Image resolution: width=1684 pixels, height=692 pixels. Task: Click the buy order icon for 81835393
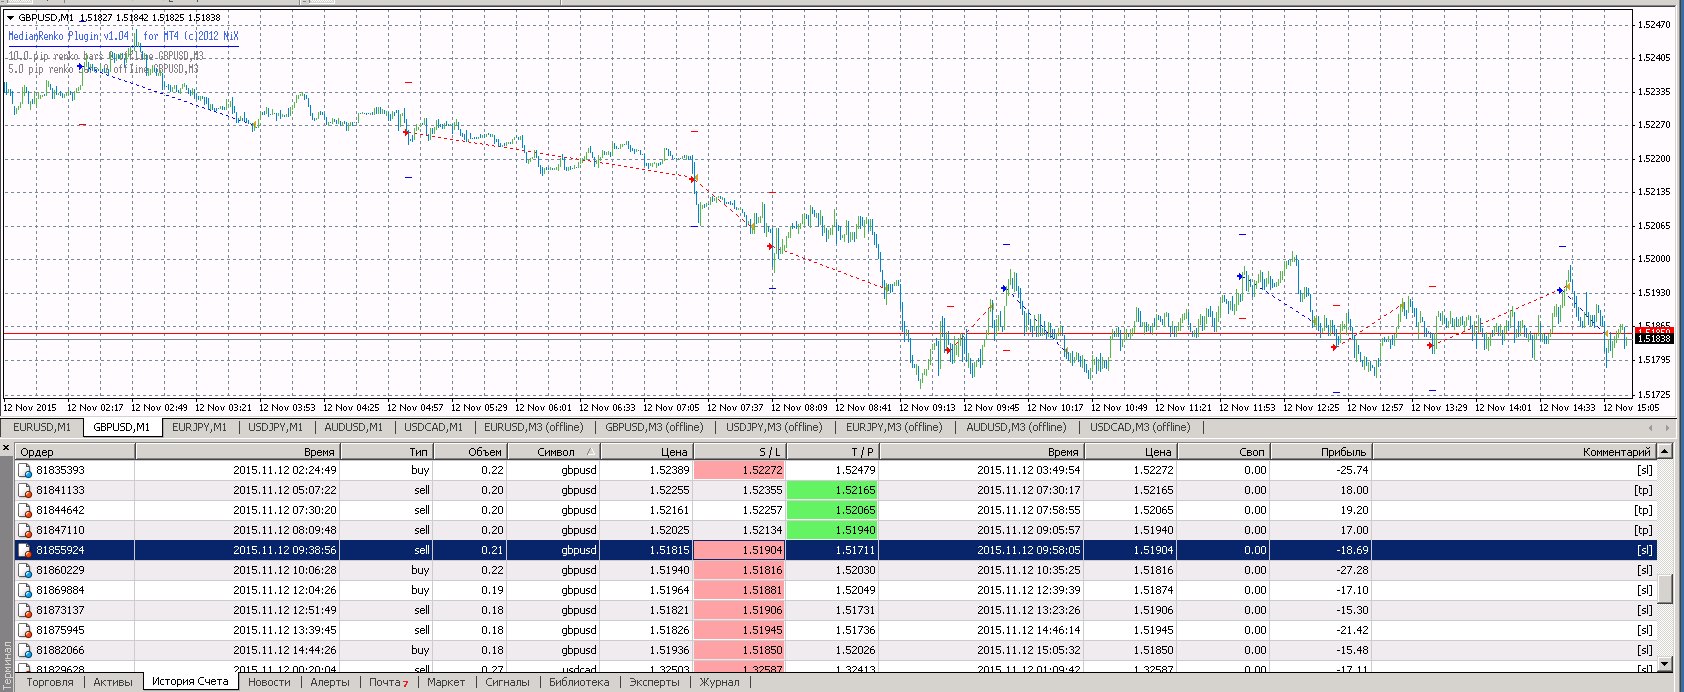(25, 470)
